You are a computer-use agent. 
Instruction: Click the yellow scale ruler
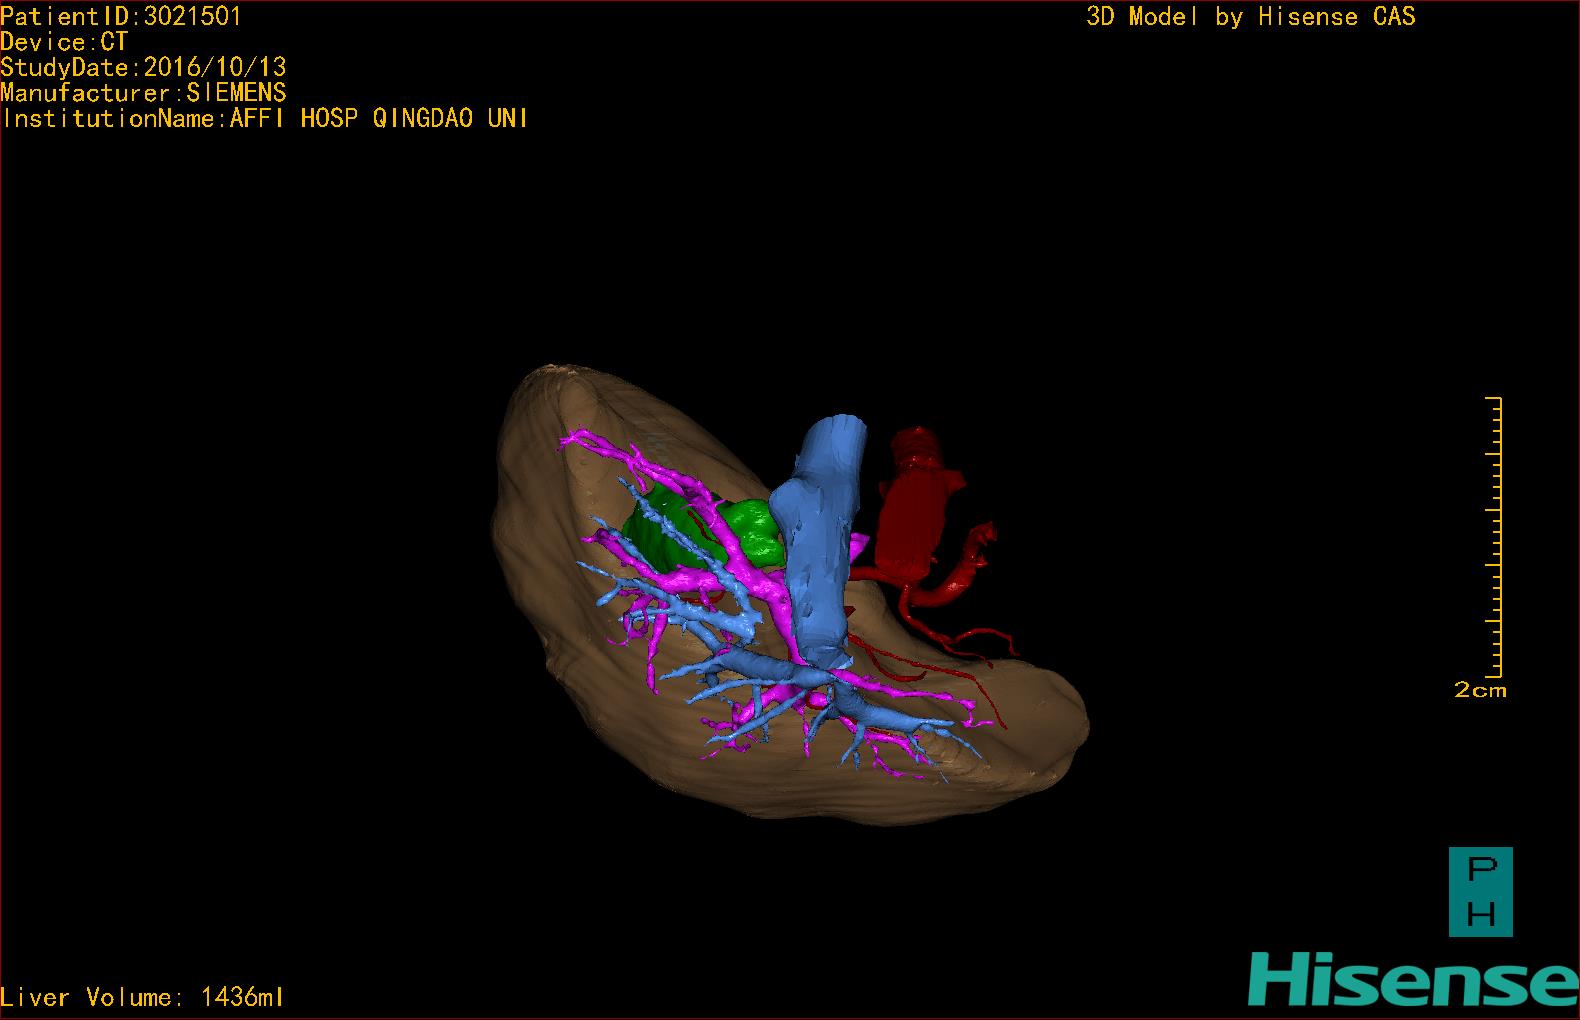[1494, 537]
